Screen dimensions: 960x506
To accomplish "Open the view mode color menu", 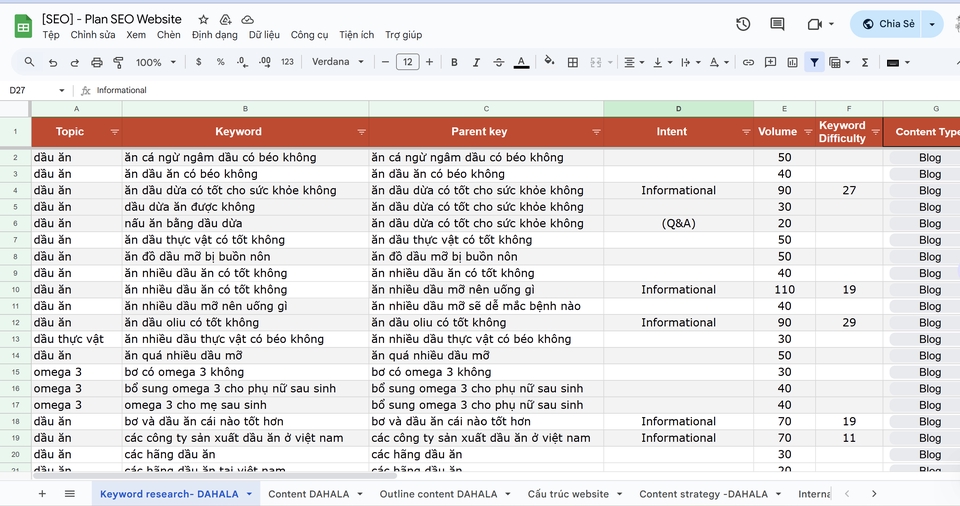I will pyautogui.click(x=898, y=62).
